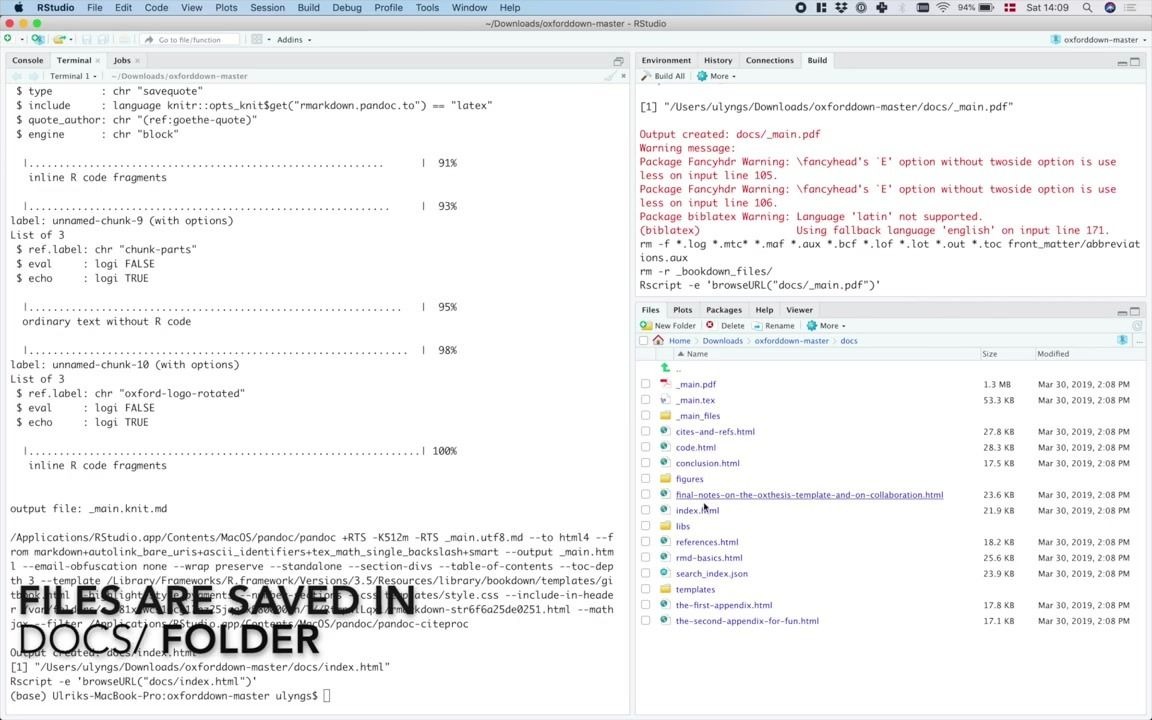Click the New Folder icon
Screen dimensions: 1152x720
coord(646,325)
